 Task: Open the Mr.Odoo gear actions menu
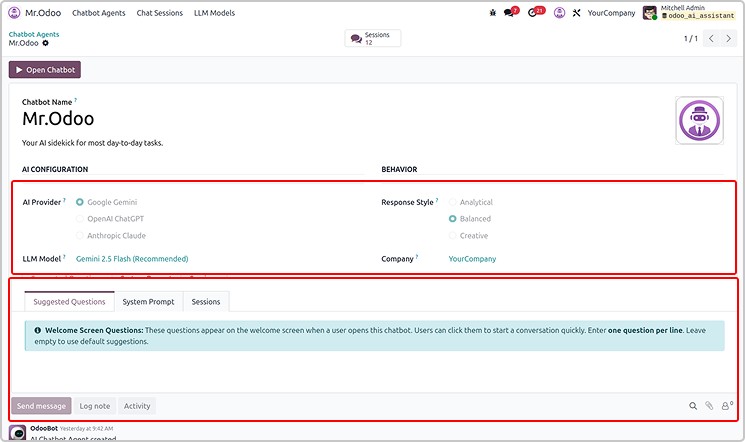tap(45, 43)
